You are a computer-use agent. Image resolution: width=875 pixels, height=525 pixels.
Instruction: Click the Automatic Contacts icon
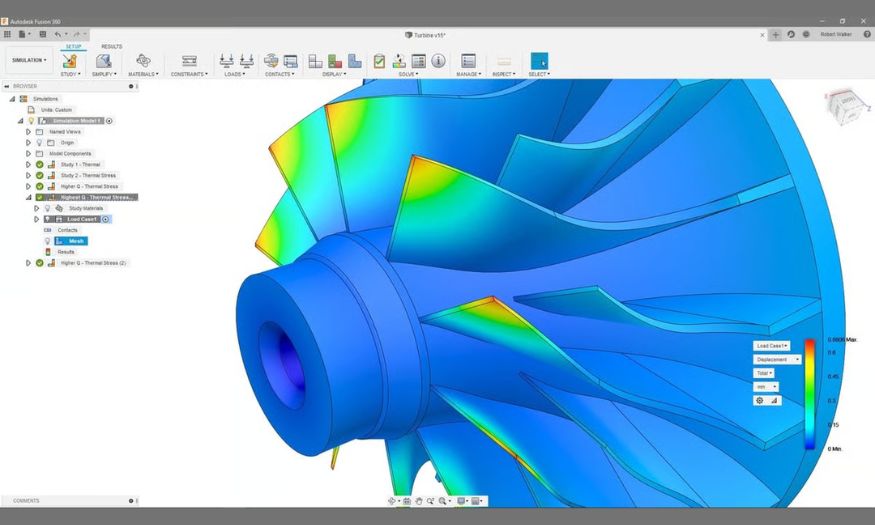point(271,61)
